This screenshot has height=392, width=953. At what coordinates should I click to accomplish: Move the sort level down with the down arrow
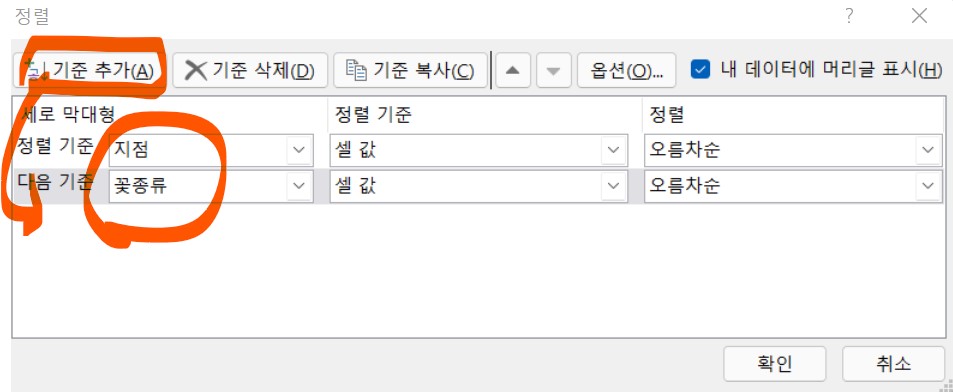[553, 70]
